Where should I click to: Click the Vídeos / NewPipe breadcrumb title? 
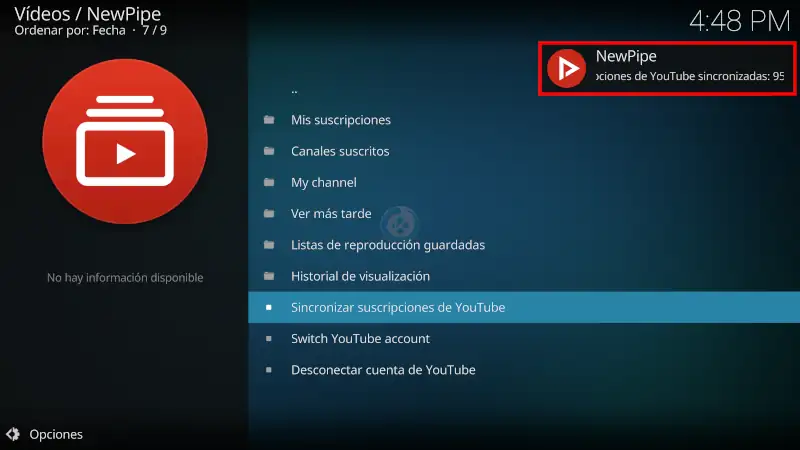tap(88, 14)
